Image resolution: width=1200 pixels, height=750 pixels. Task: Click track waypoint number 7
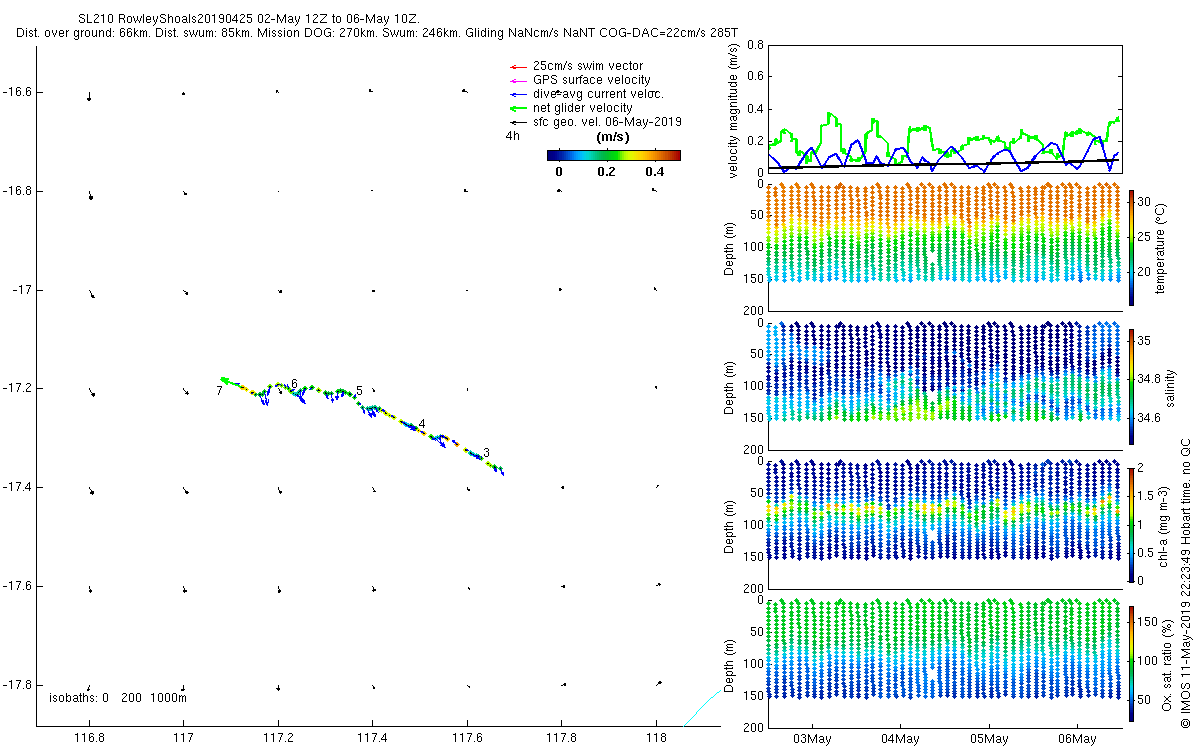219,391
